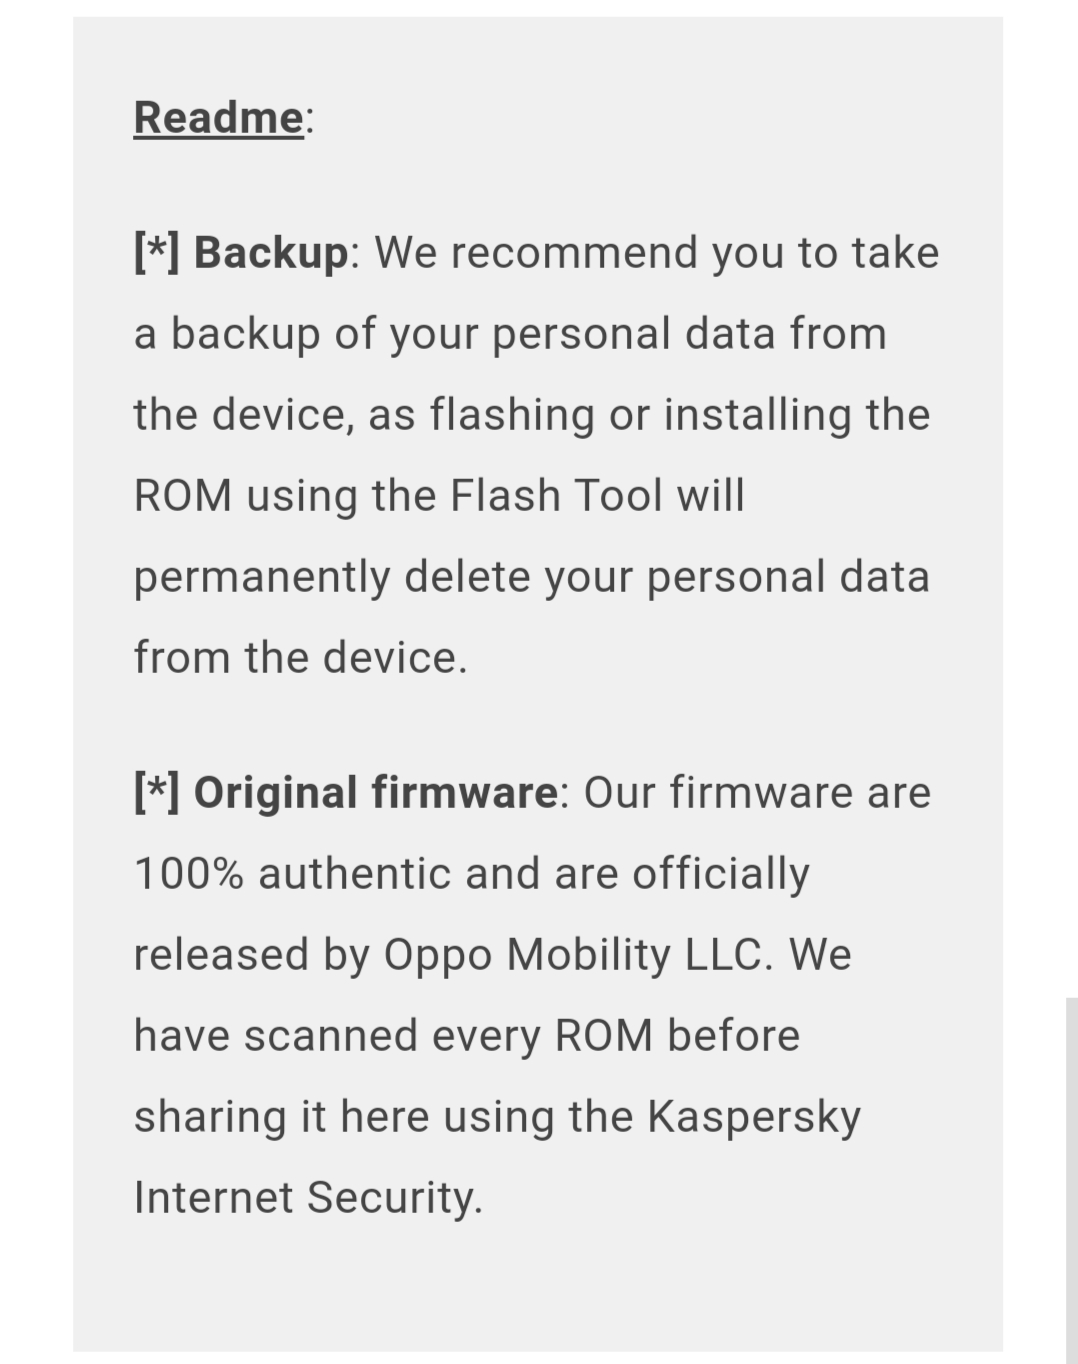Click the scrollbar thumb on the right edge

pyautogui.click(x=1071, y=1180)
